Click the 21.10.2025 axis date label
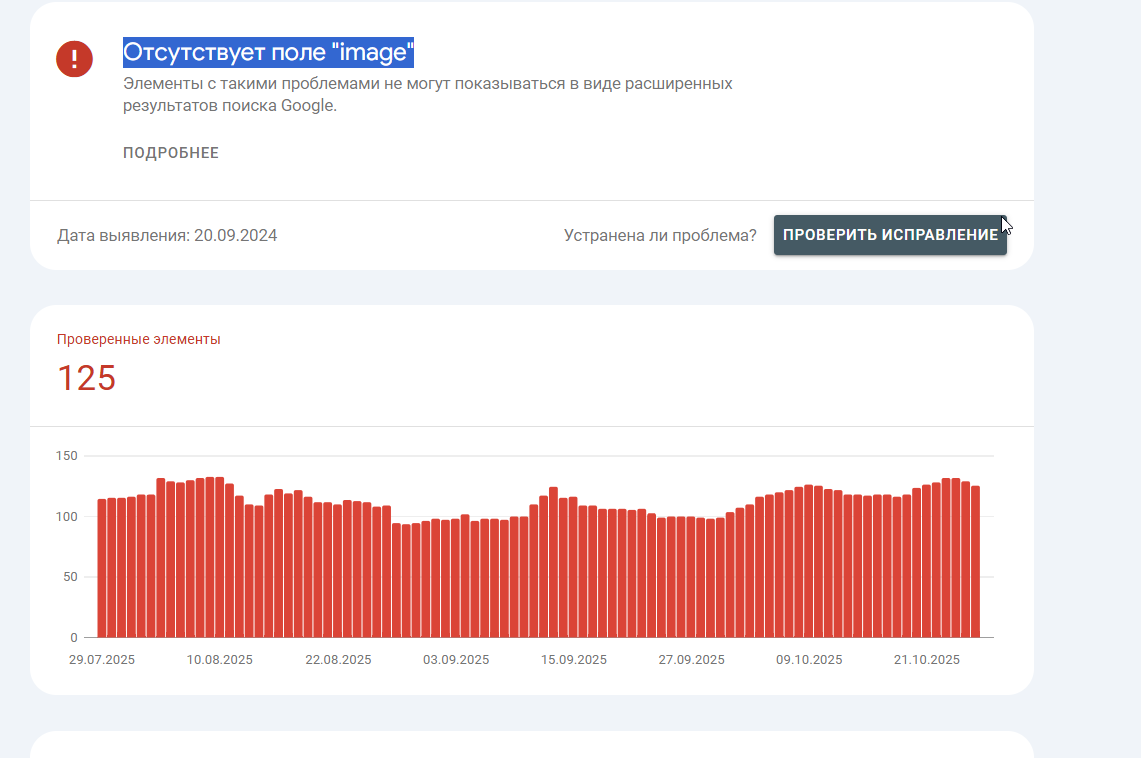The image size is (1141, 758). (x=927, y=660)
